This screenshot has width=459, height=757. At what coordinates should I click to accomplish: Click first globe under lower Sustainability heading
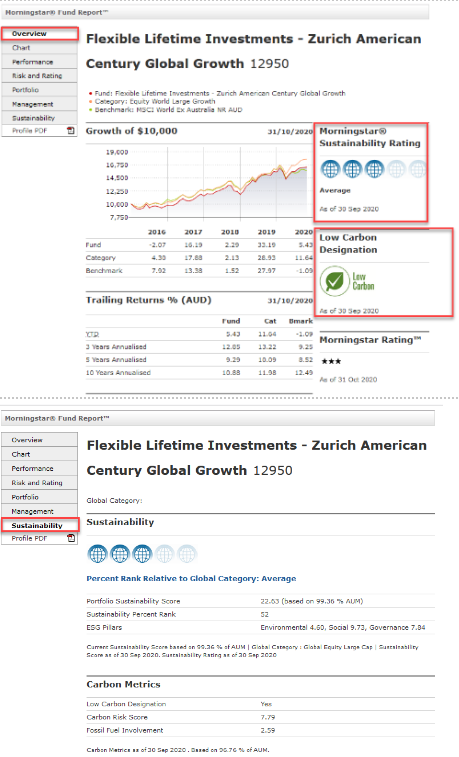(x=97, y=554)
